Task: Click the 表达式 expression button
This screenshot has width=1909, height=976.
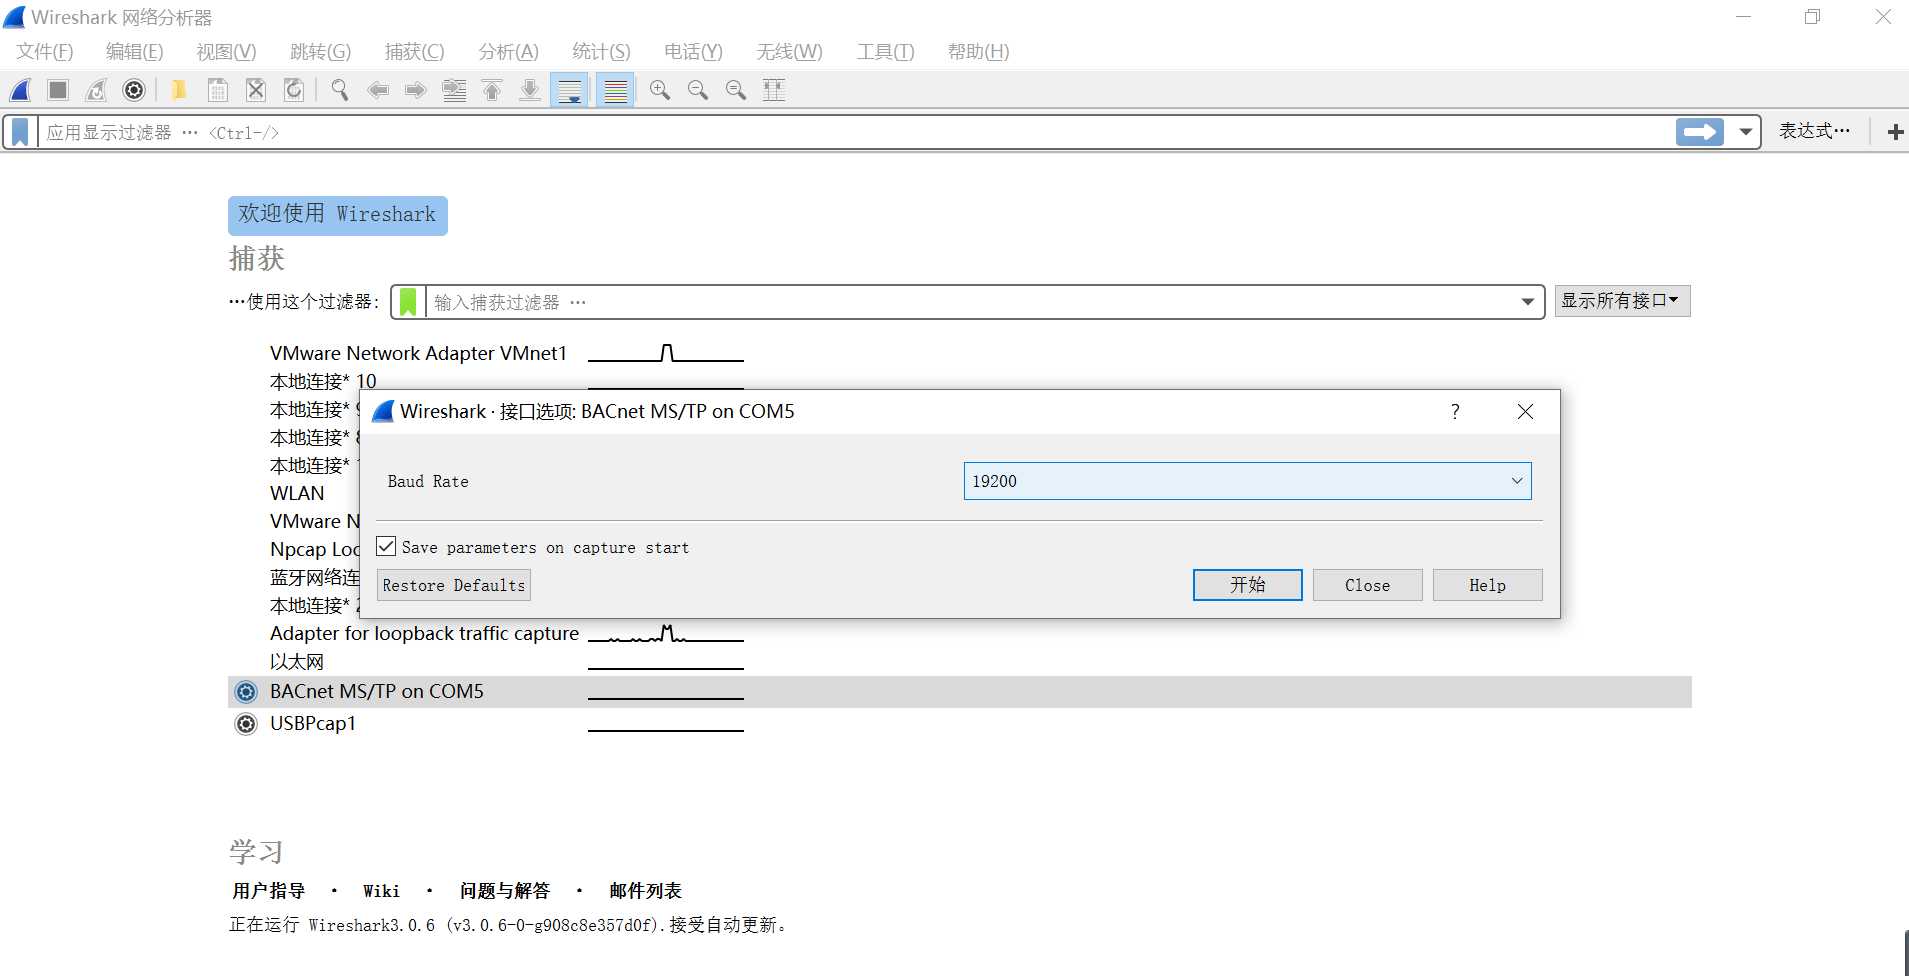Action: 1814,131
